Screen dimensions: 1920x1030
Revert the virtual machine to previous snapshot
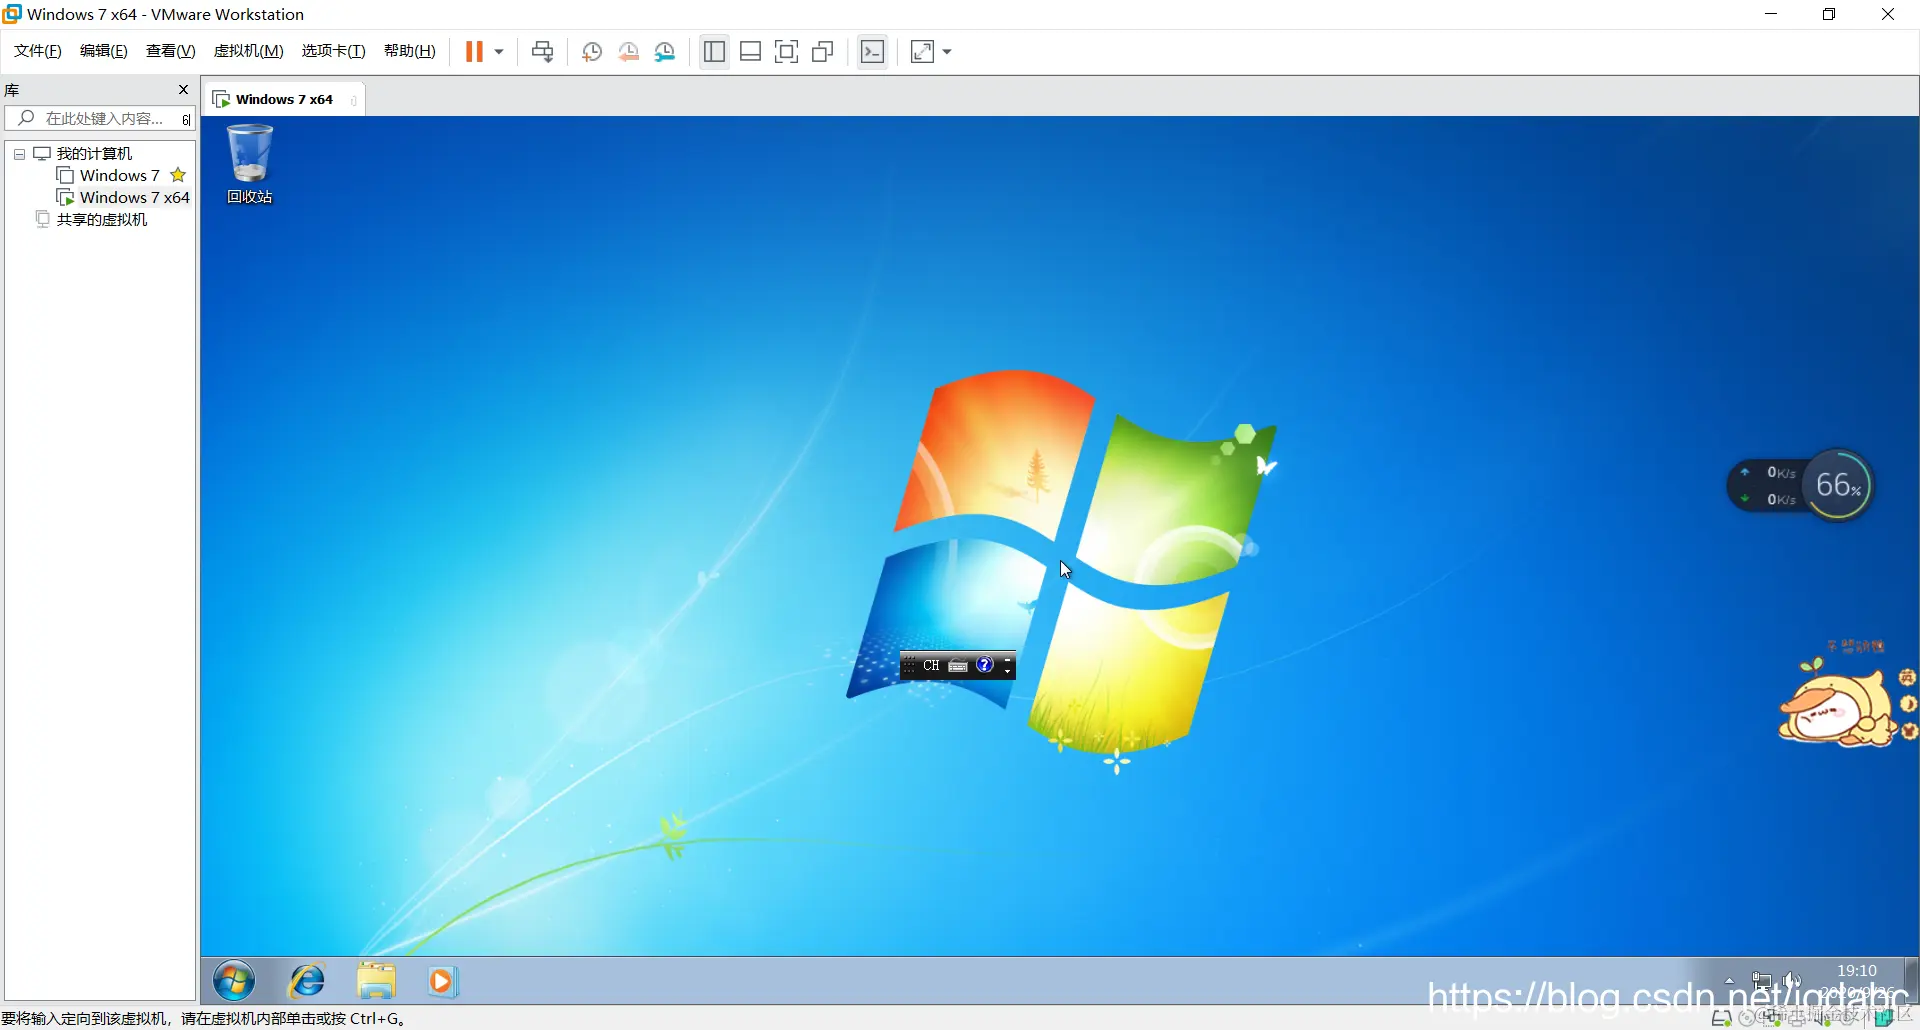click(x=628, y=52)
